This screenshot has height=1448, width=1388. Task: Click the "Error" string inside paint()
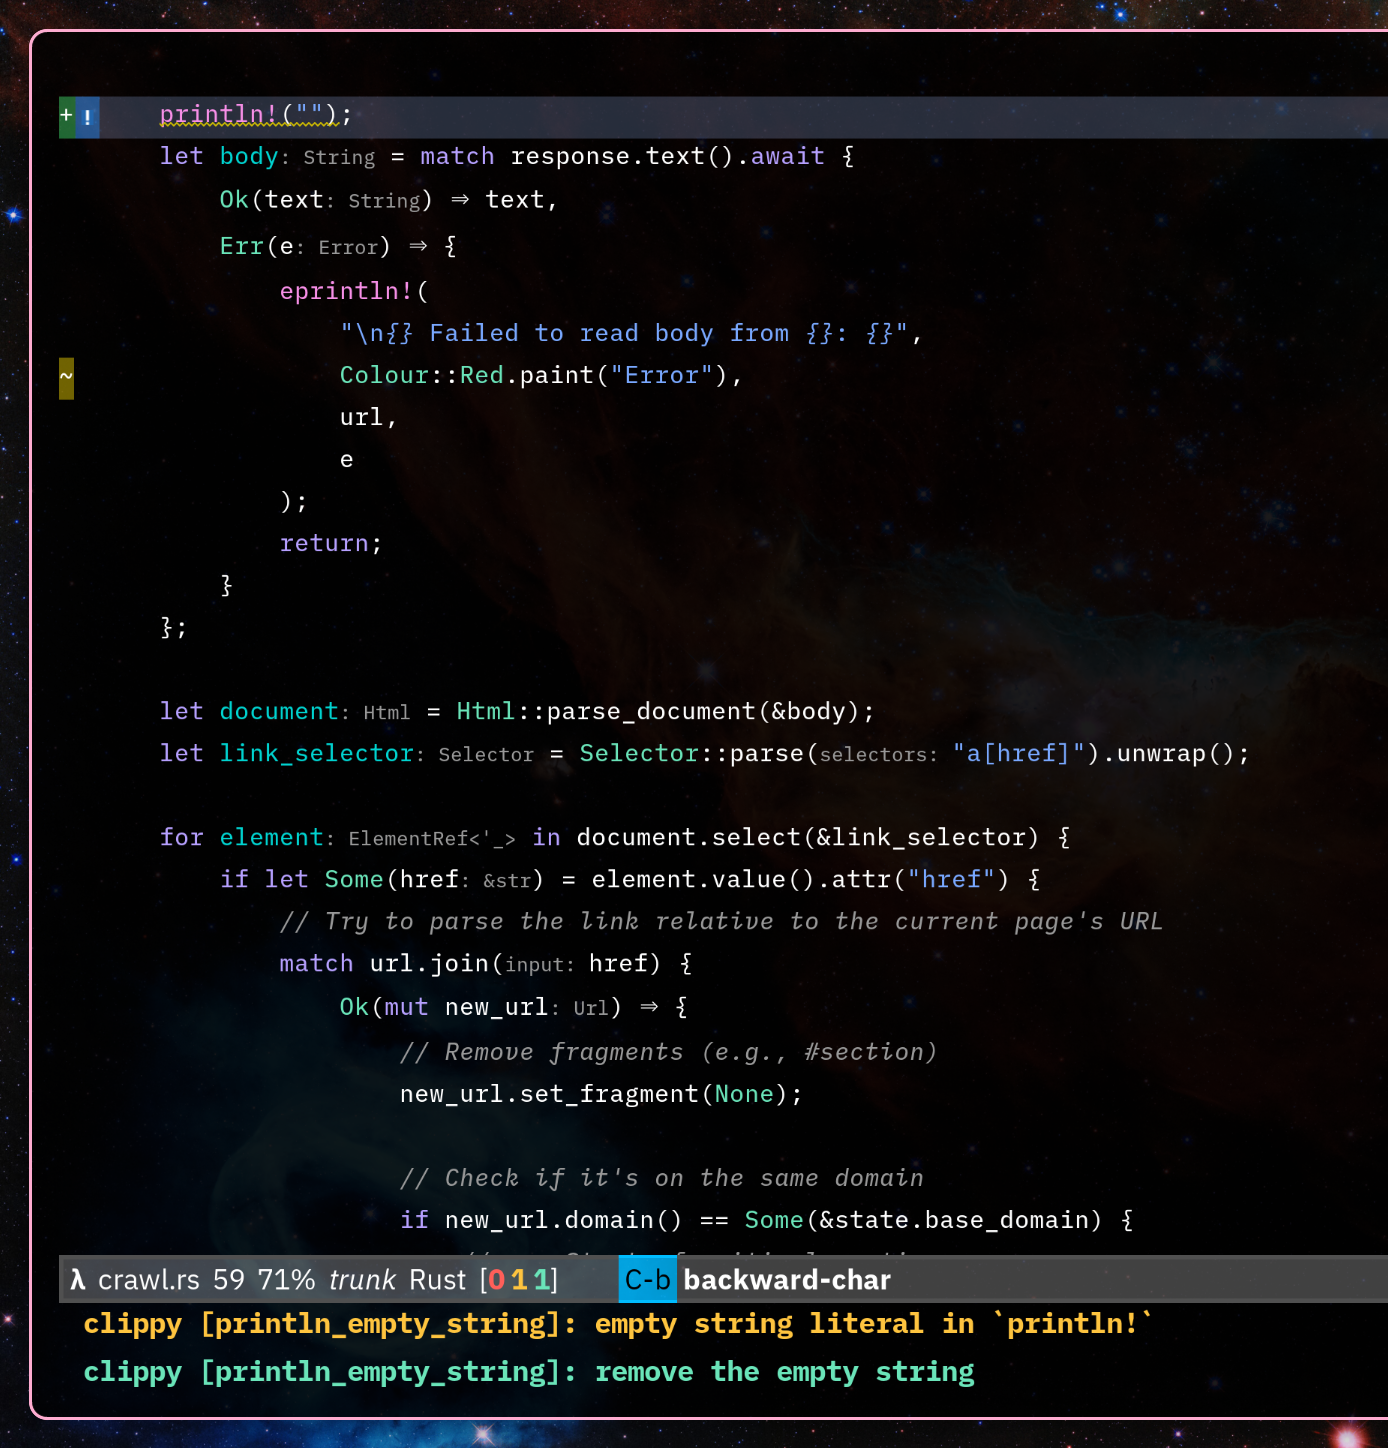coord(662,375)
